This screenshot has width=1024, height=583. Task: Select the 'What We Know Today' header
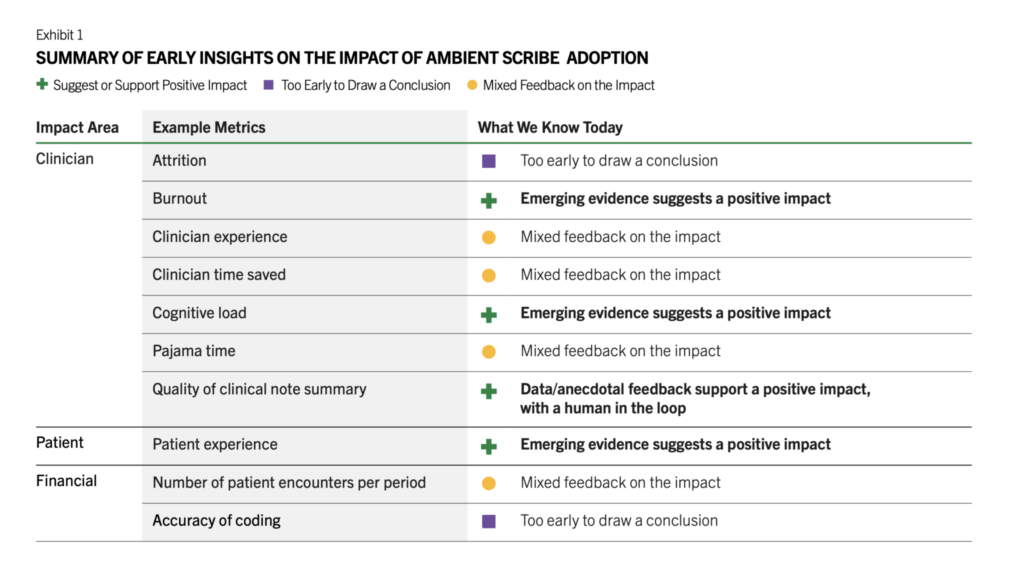(x=550, y=128)
